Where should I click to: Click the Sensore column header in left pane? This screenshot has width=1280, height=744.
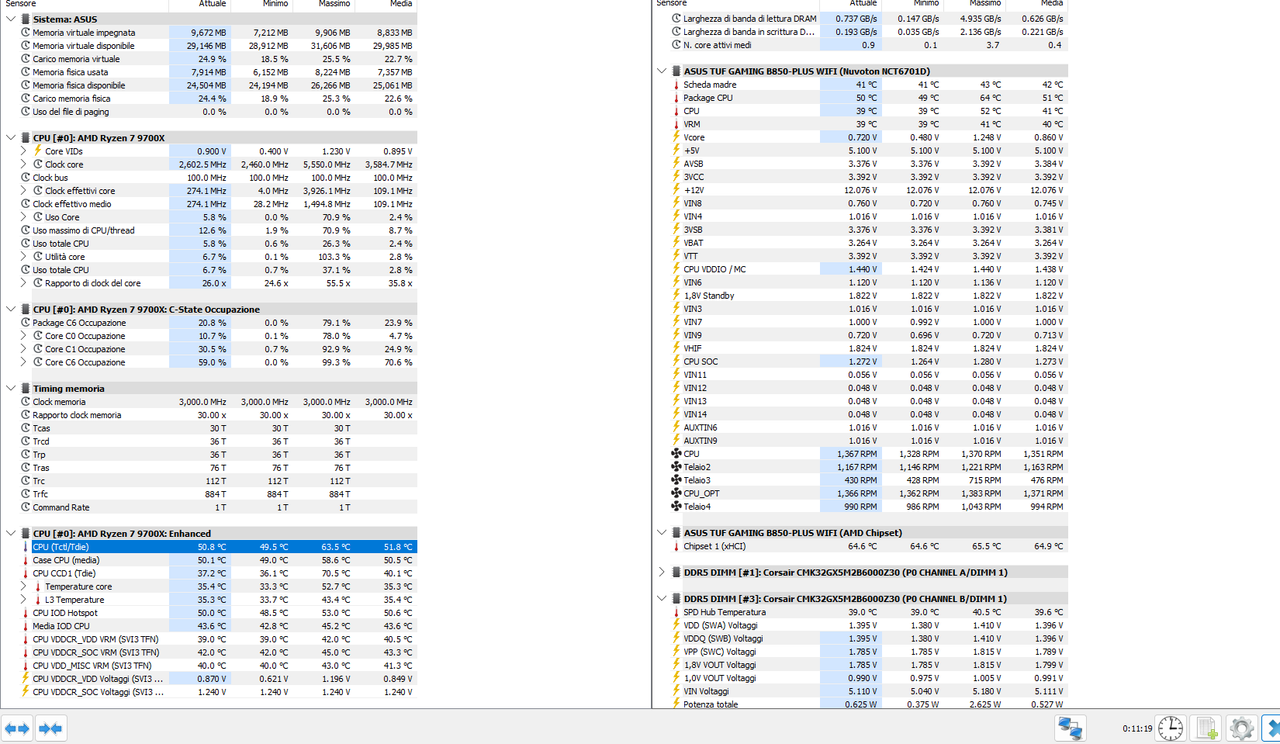point(85,4)
